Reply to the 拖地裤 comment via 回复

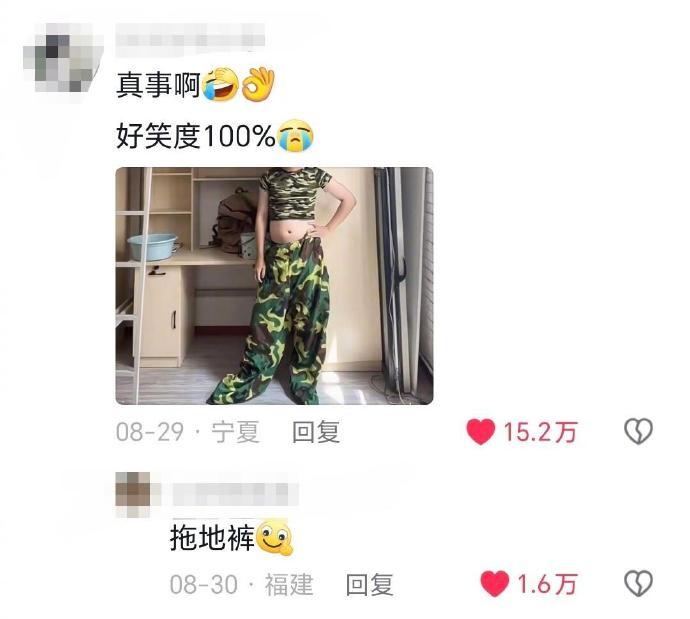[370, 584]
